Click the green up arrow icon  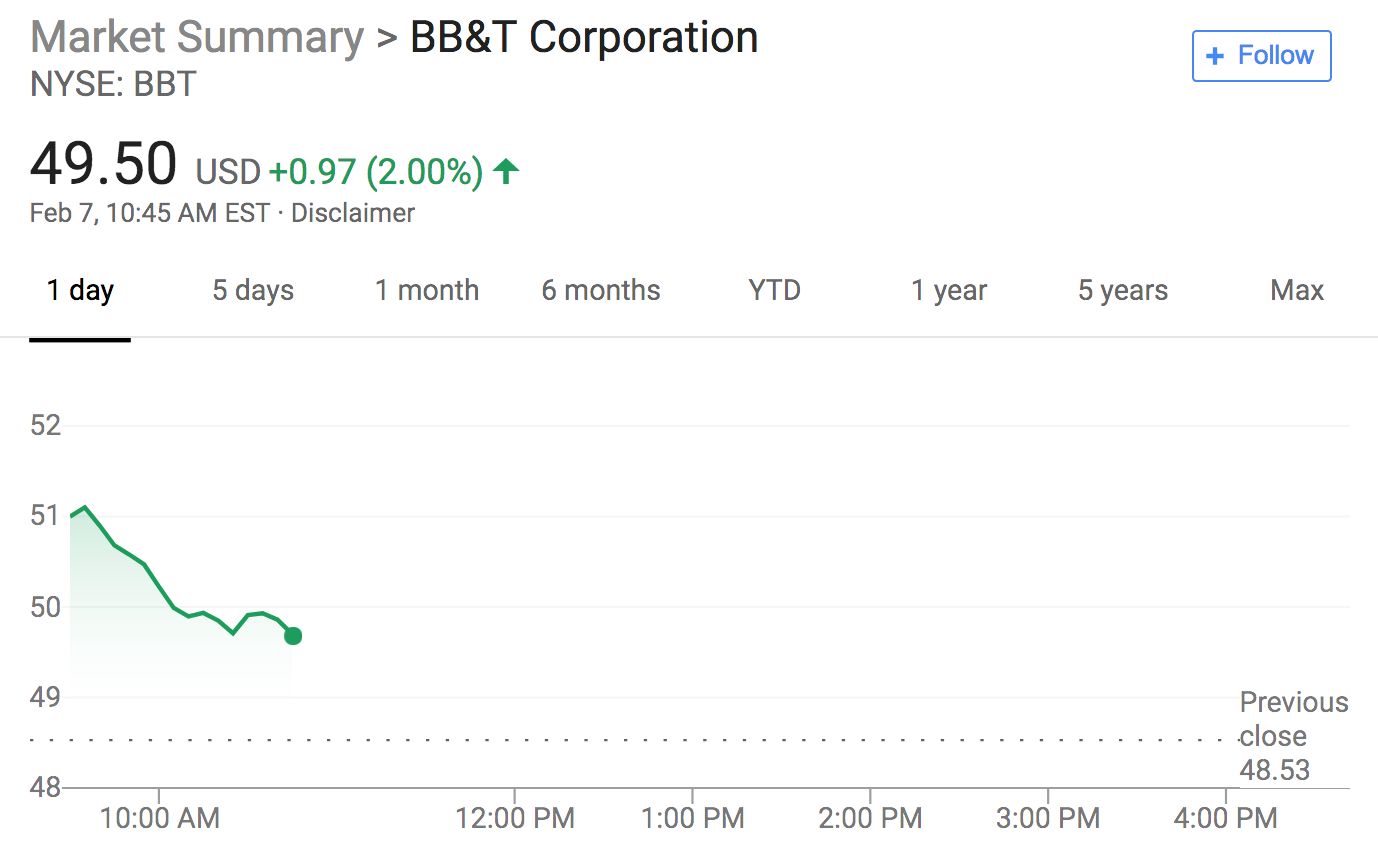coord(506,172)
